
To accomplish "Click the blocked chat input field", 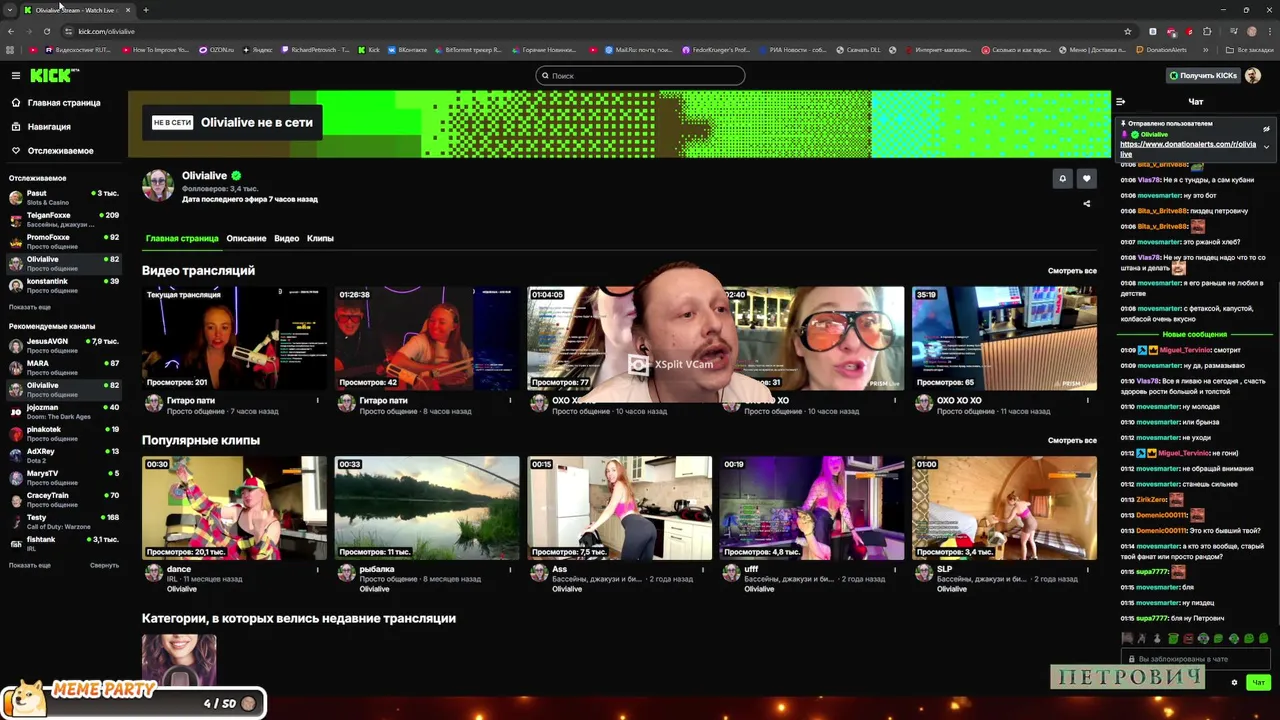I will pyautogui.click(x=1196, y=659).
